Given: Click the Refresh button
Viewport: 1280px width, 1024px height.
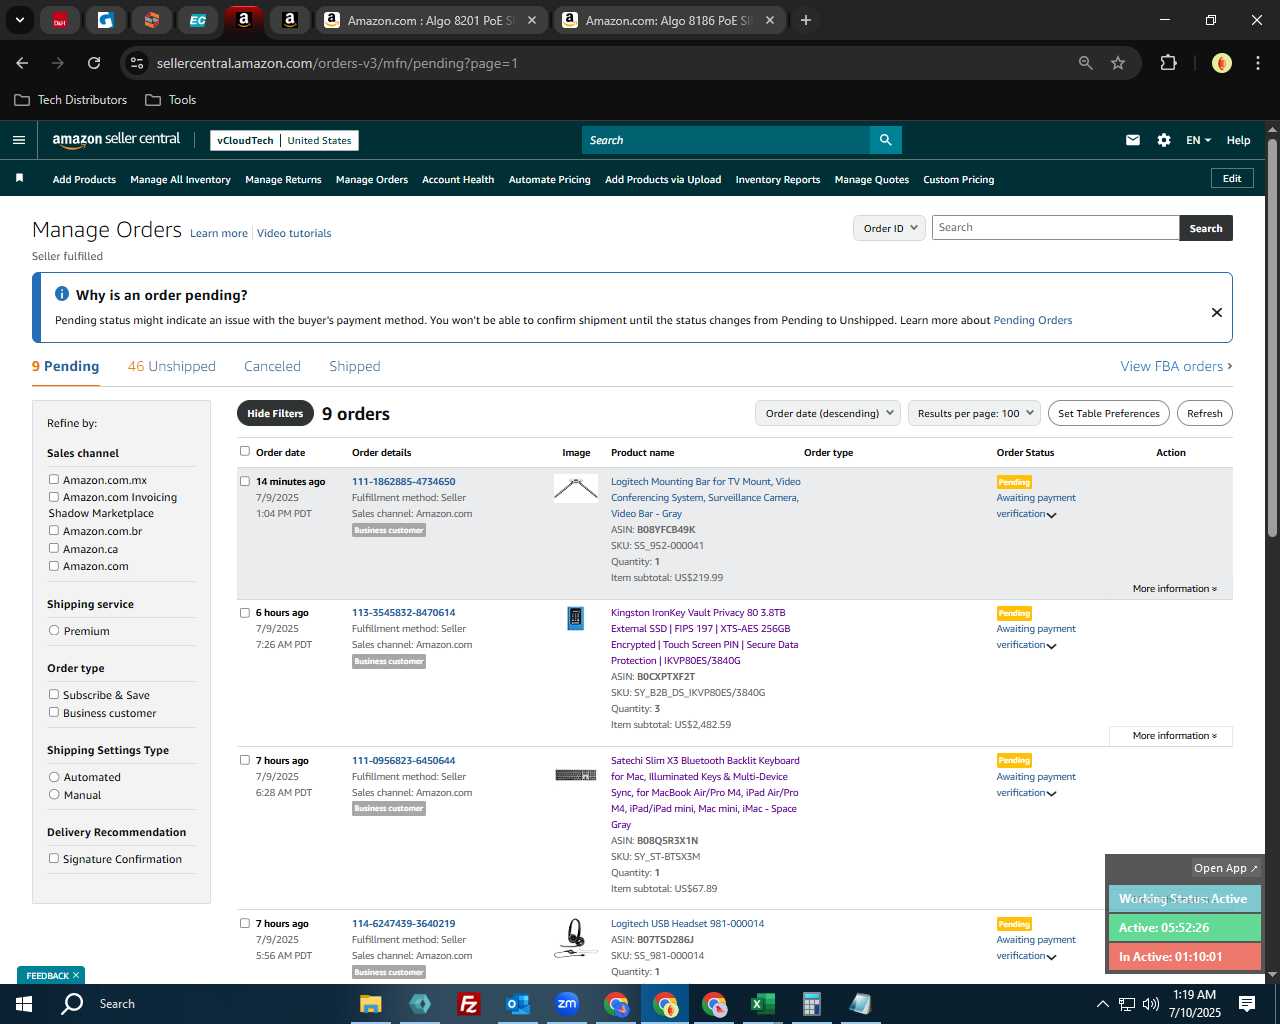Looking at the screenshot, I should 1205,413.
